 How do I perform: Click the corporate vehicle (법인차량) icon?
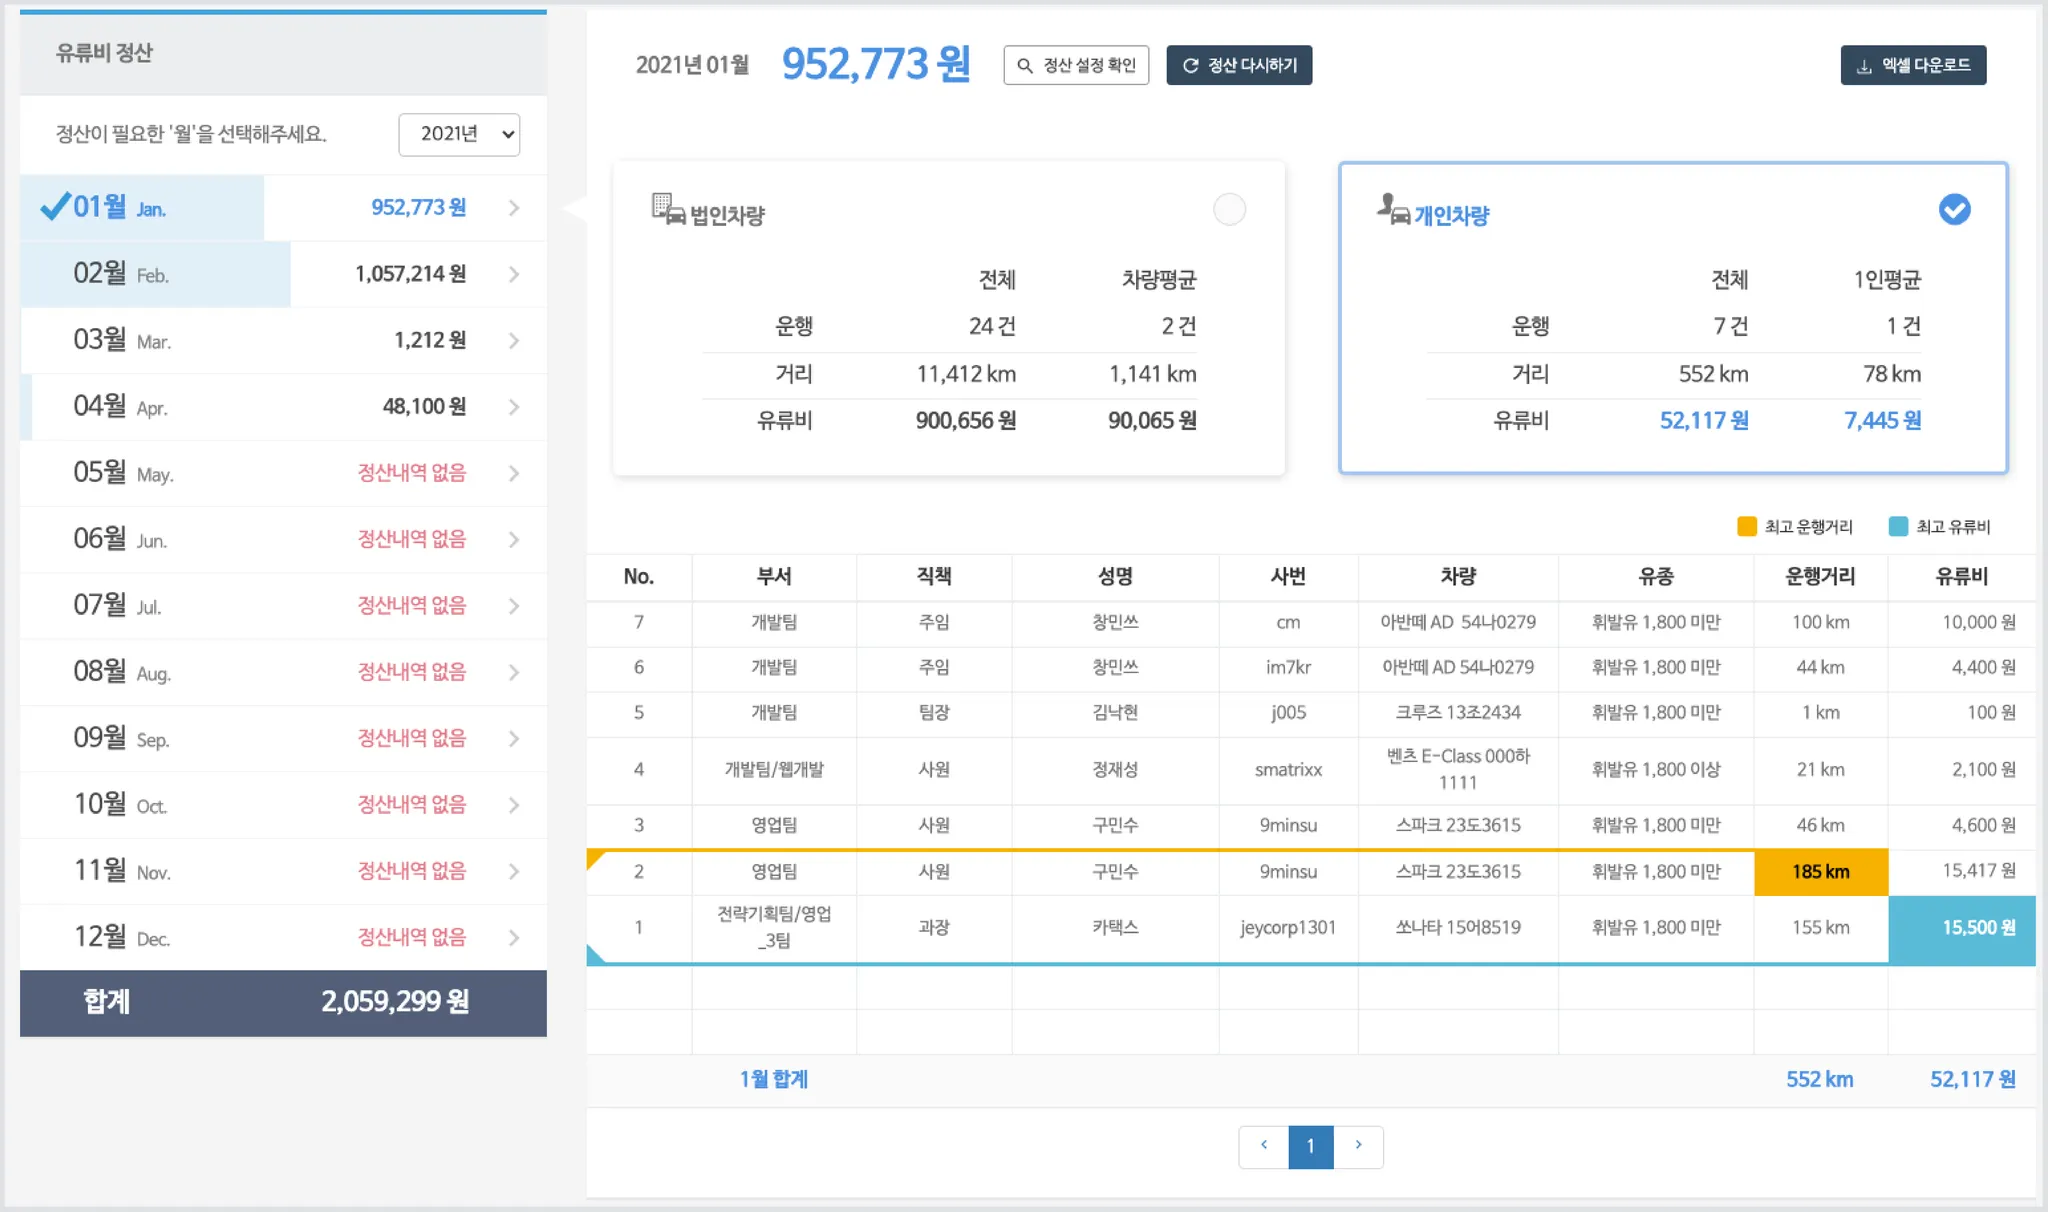[668, 210]
